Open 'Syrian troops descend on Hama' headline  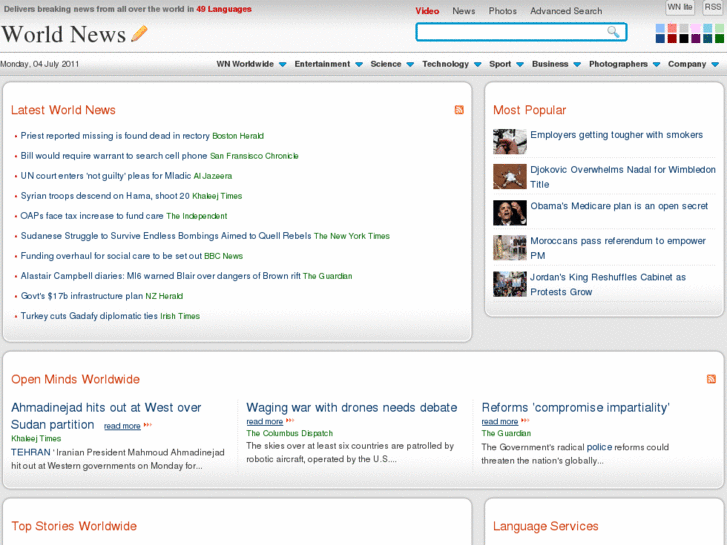click(105, 196)
